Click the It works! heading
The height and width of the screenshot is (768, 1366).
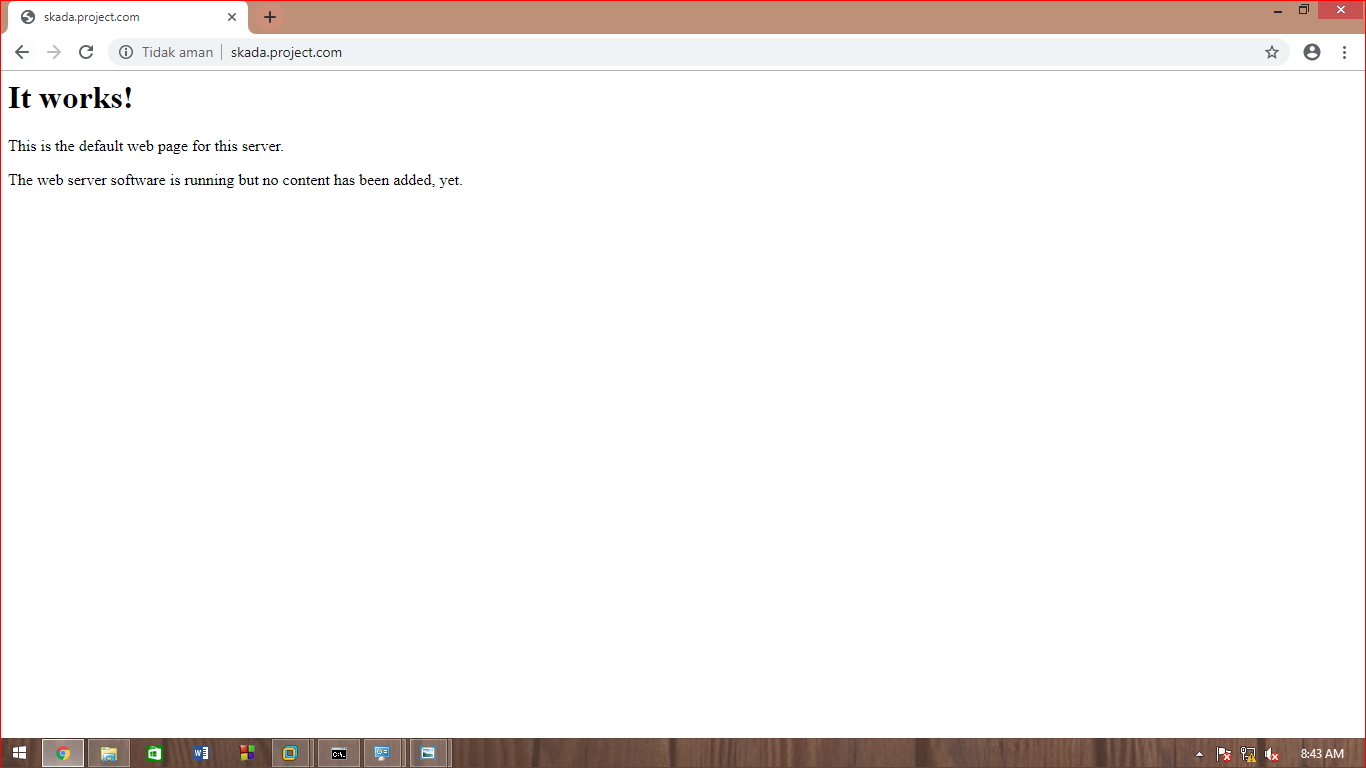coord(70,98)
